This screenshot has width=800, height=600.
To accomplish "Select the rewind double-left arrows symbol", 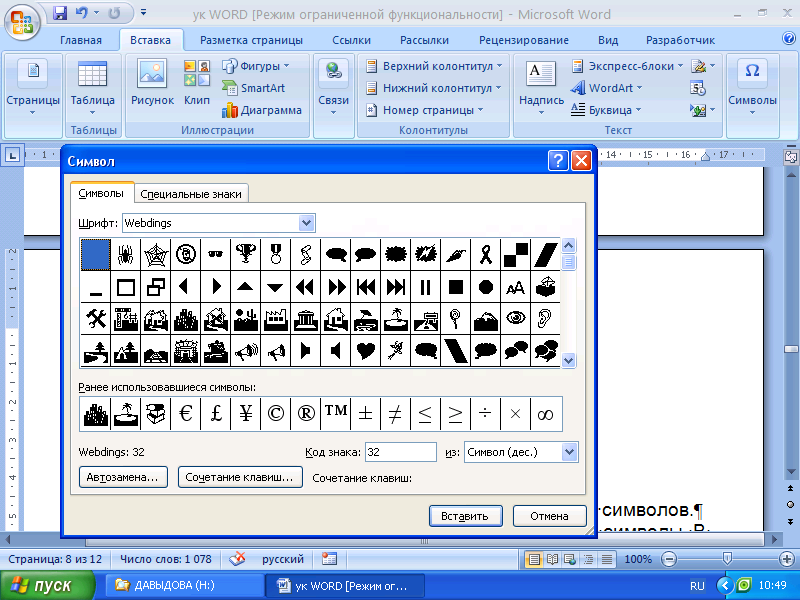I will coord(306,287).
